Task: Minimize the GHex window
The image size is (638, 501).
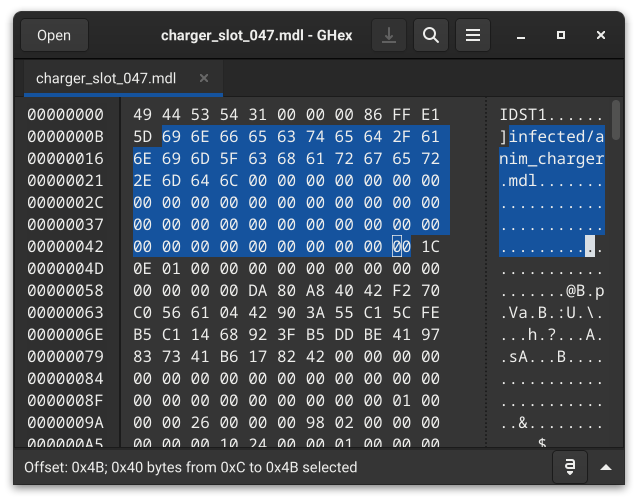Action: point(521,36)
